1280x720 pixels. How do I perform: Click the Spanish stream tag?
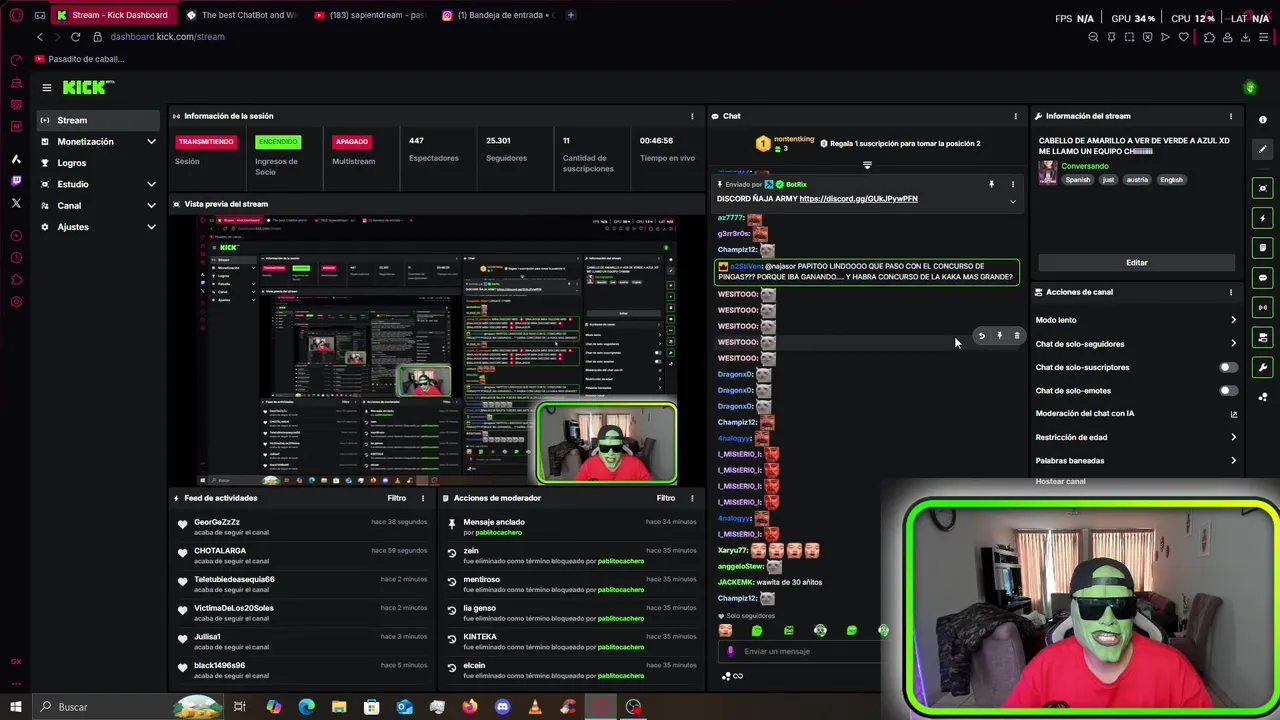(1077, 180)
